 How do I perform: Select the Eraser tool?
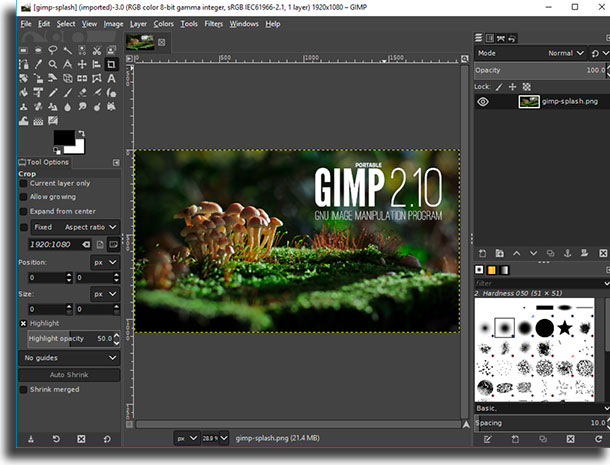82,93
